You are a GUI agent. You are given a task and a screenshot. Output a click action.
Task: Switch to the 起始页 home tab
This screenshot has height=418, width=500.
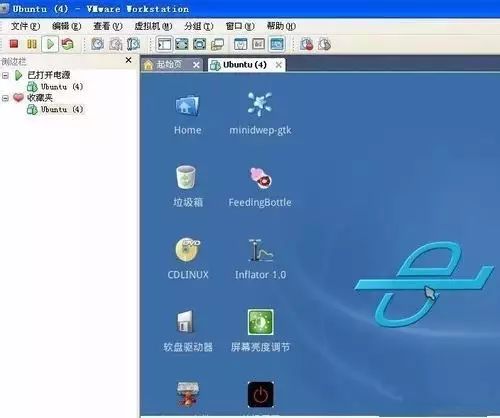tap(169, 65)
